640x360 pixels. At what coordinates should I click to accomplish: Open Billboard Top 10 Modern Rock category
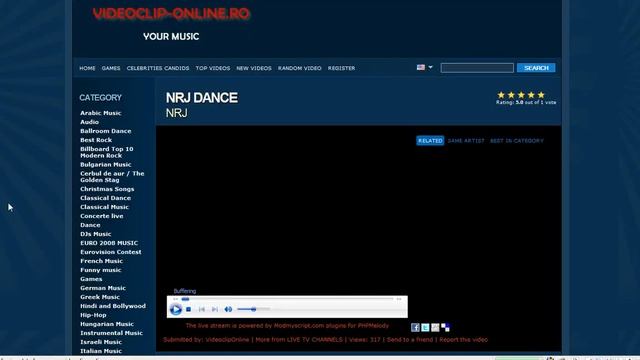point(107,152)
